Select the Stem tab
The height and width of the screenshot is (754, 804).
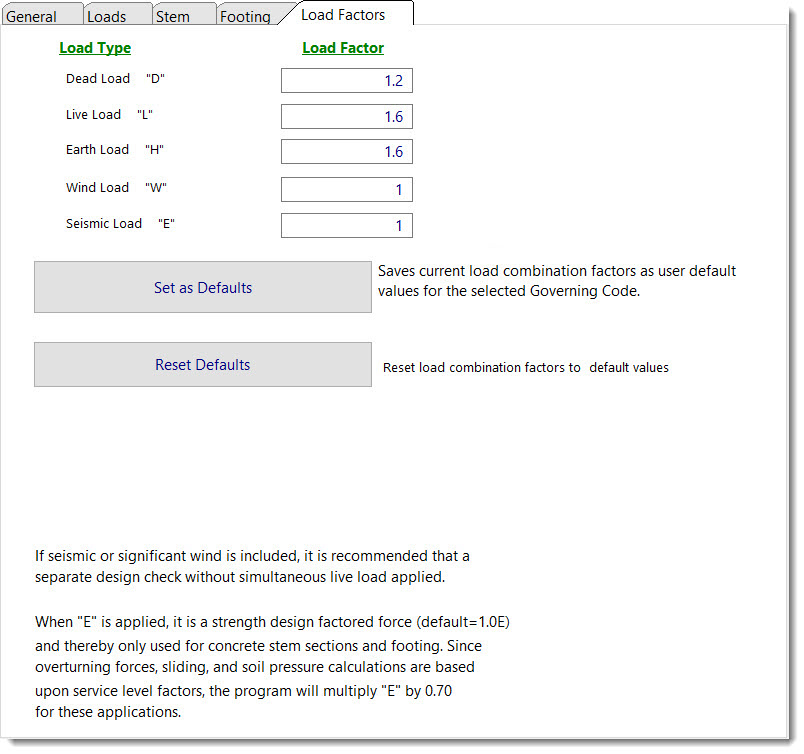point(173,16)
